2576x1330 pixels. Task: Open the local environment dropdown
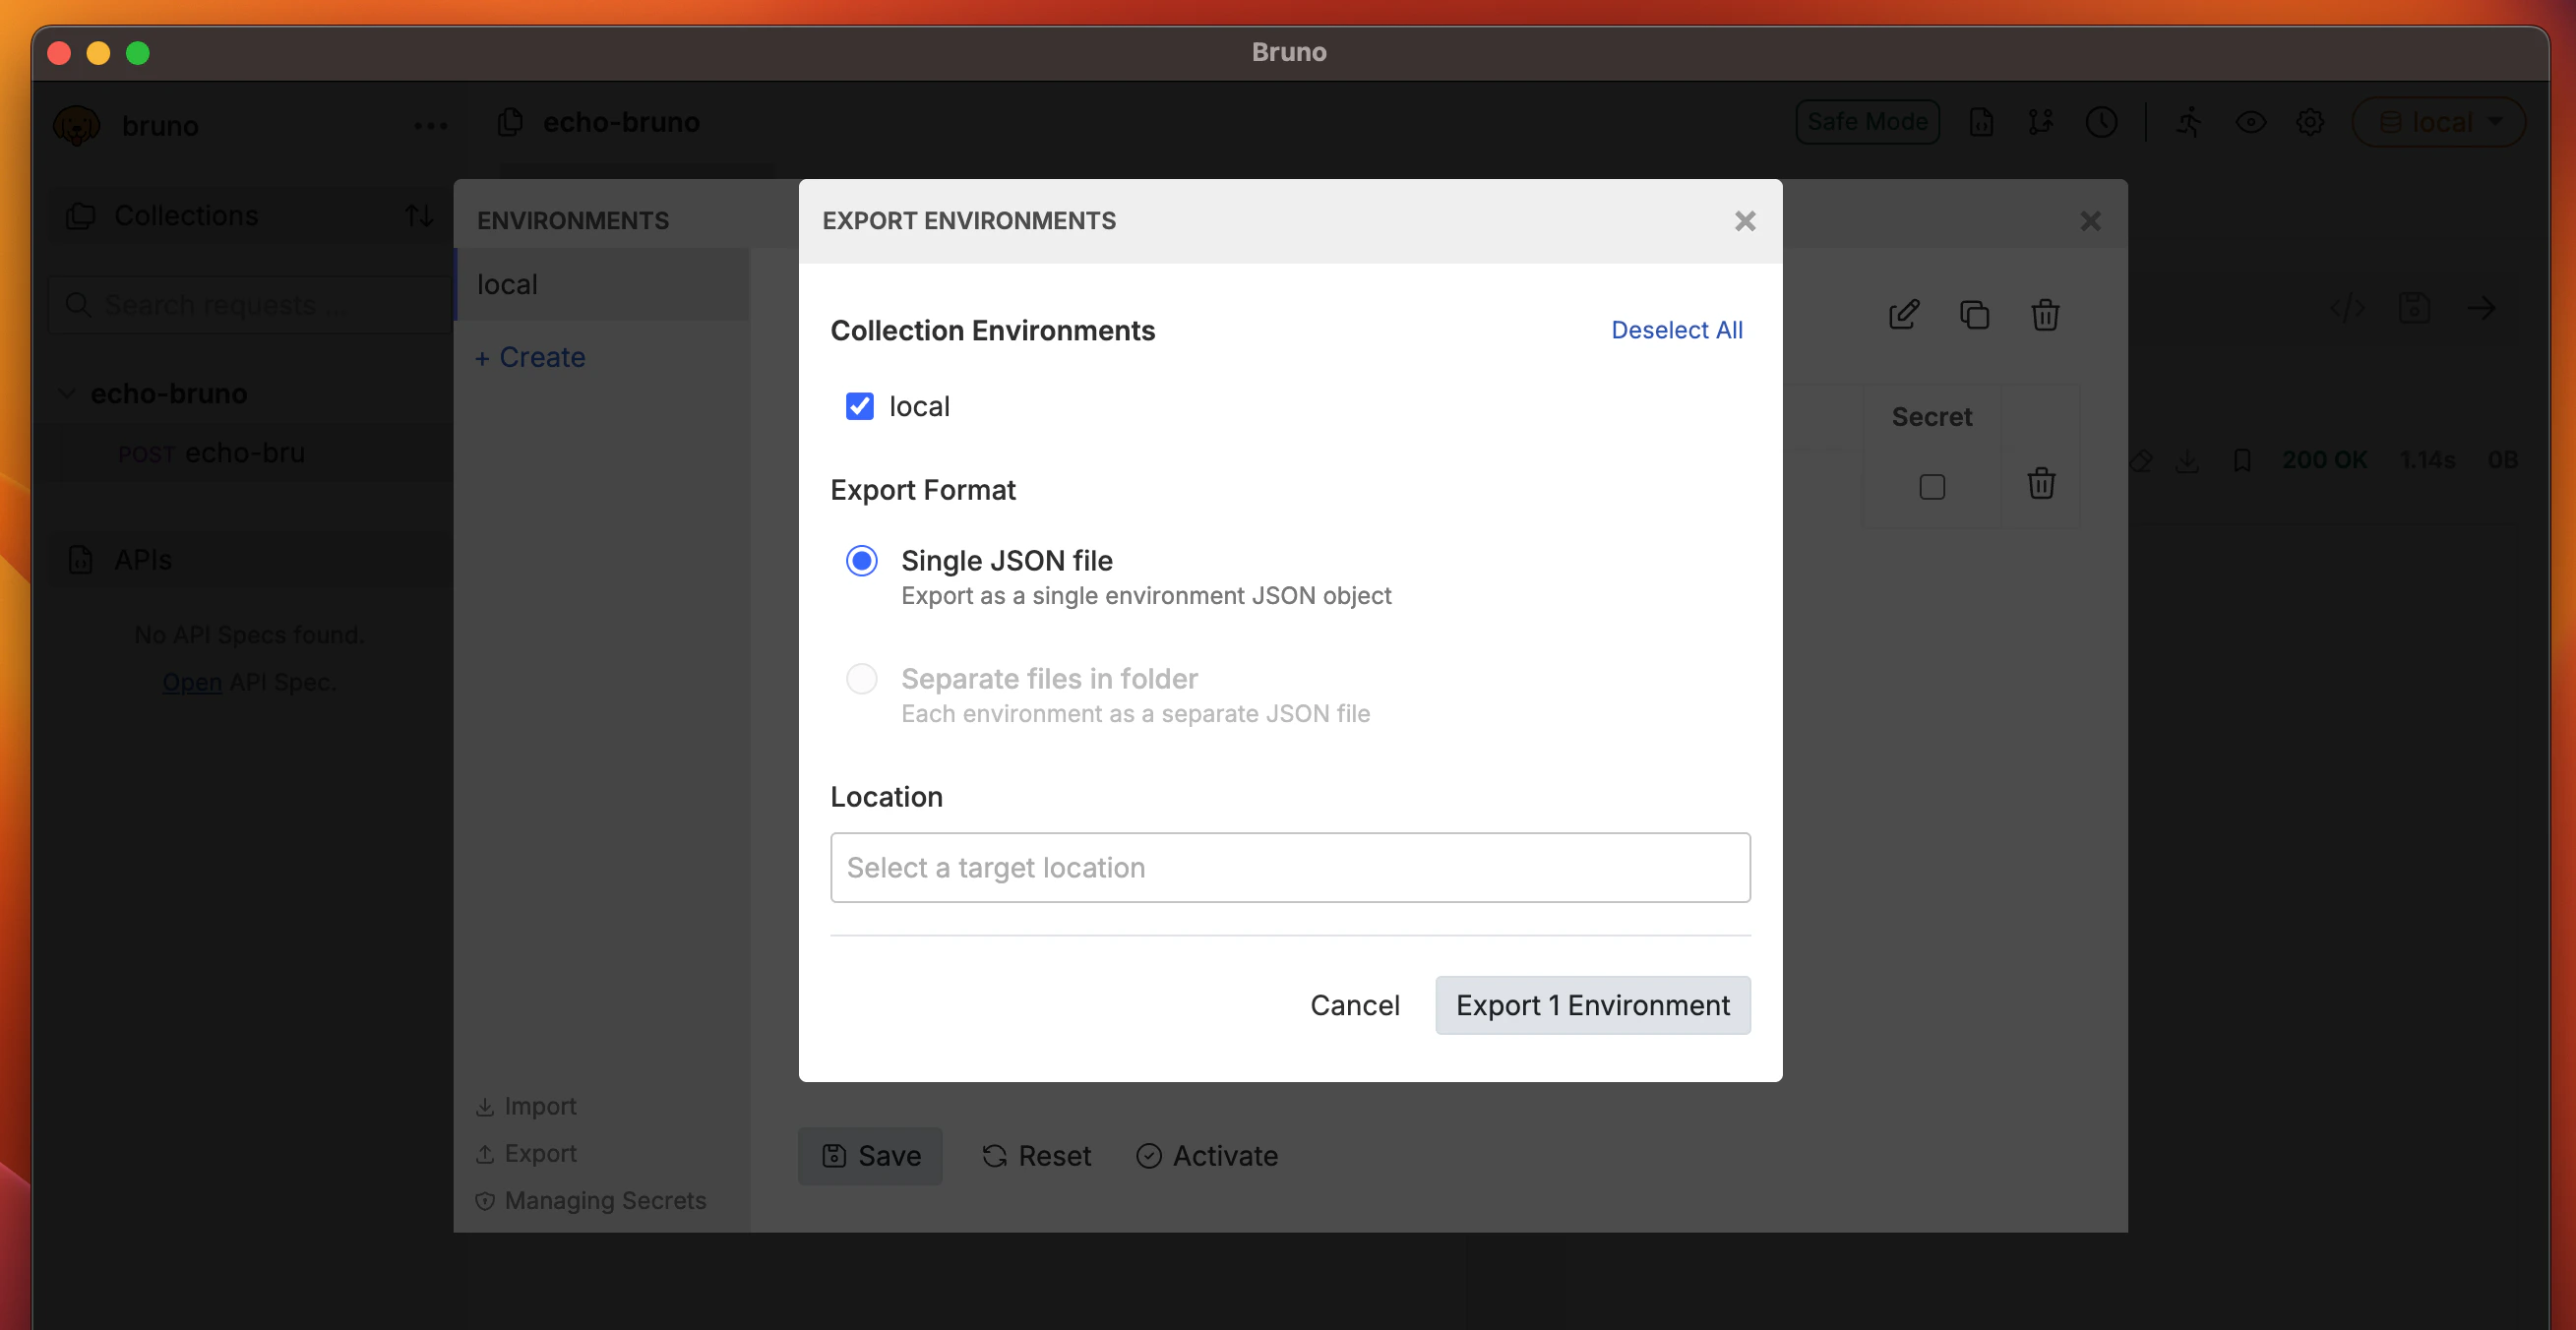(2438, 122)
